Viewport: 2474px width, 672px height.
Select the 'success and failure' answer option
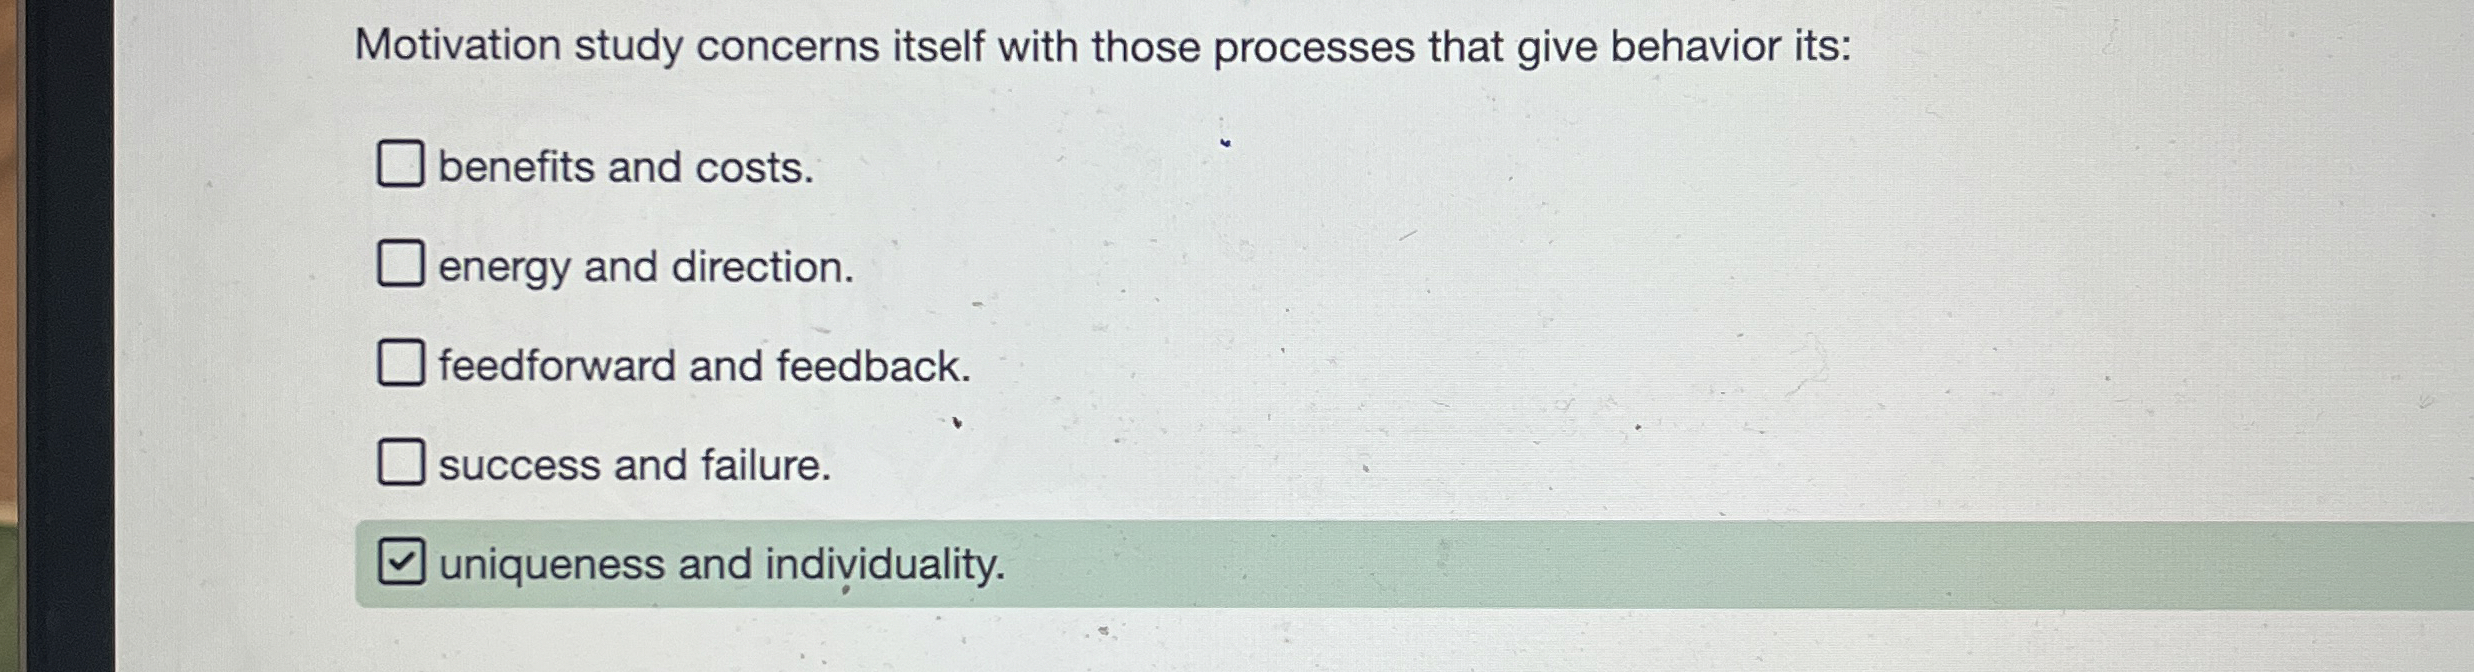coord(633,466)
